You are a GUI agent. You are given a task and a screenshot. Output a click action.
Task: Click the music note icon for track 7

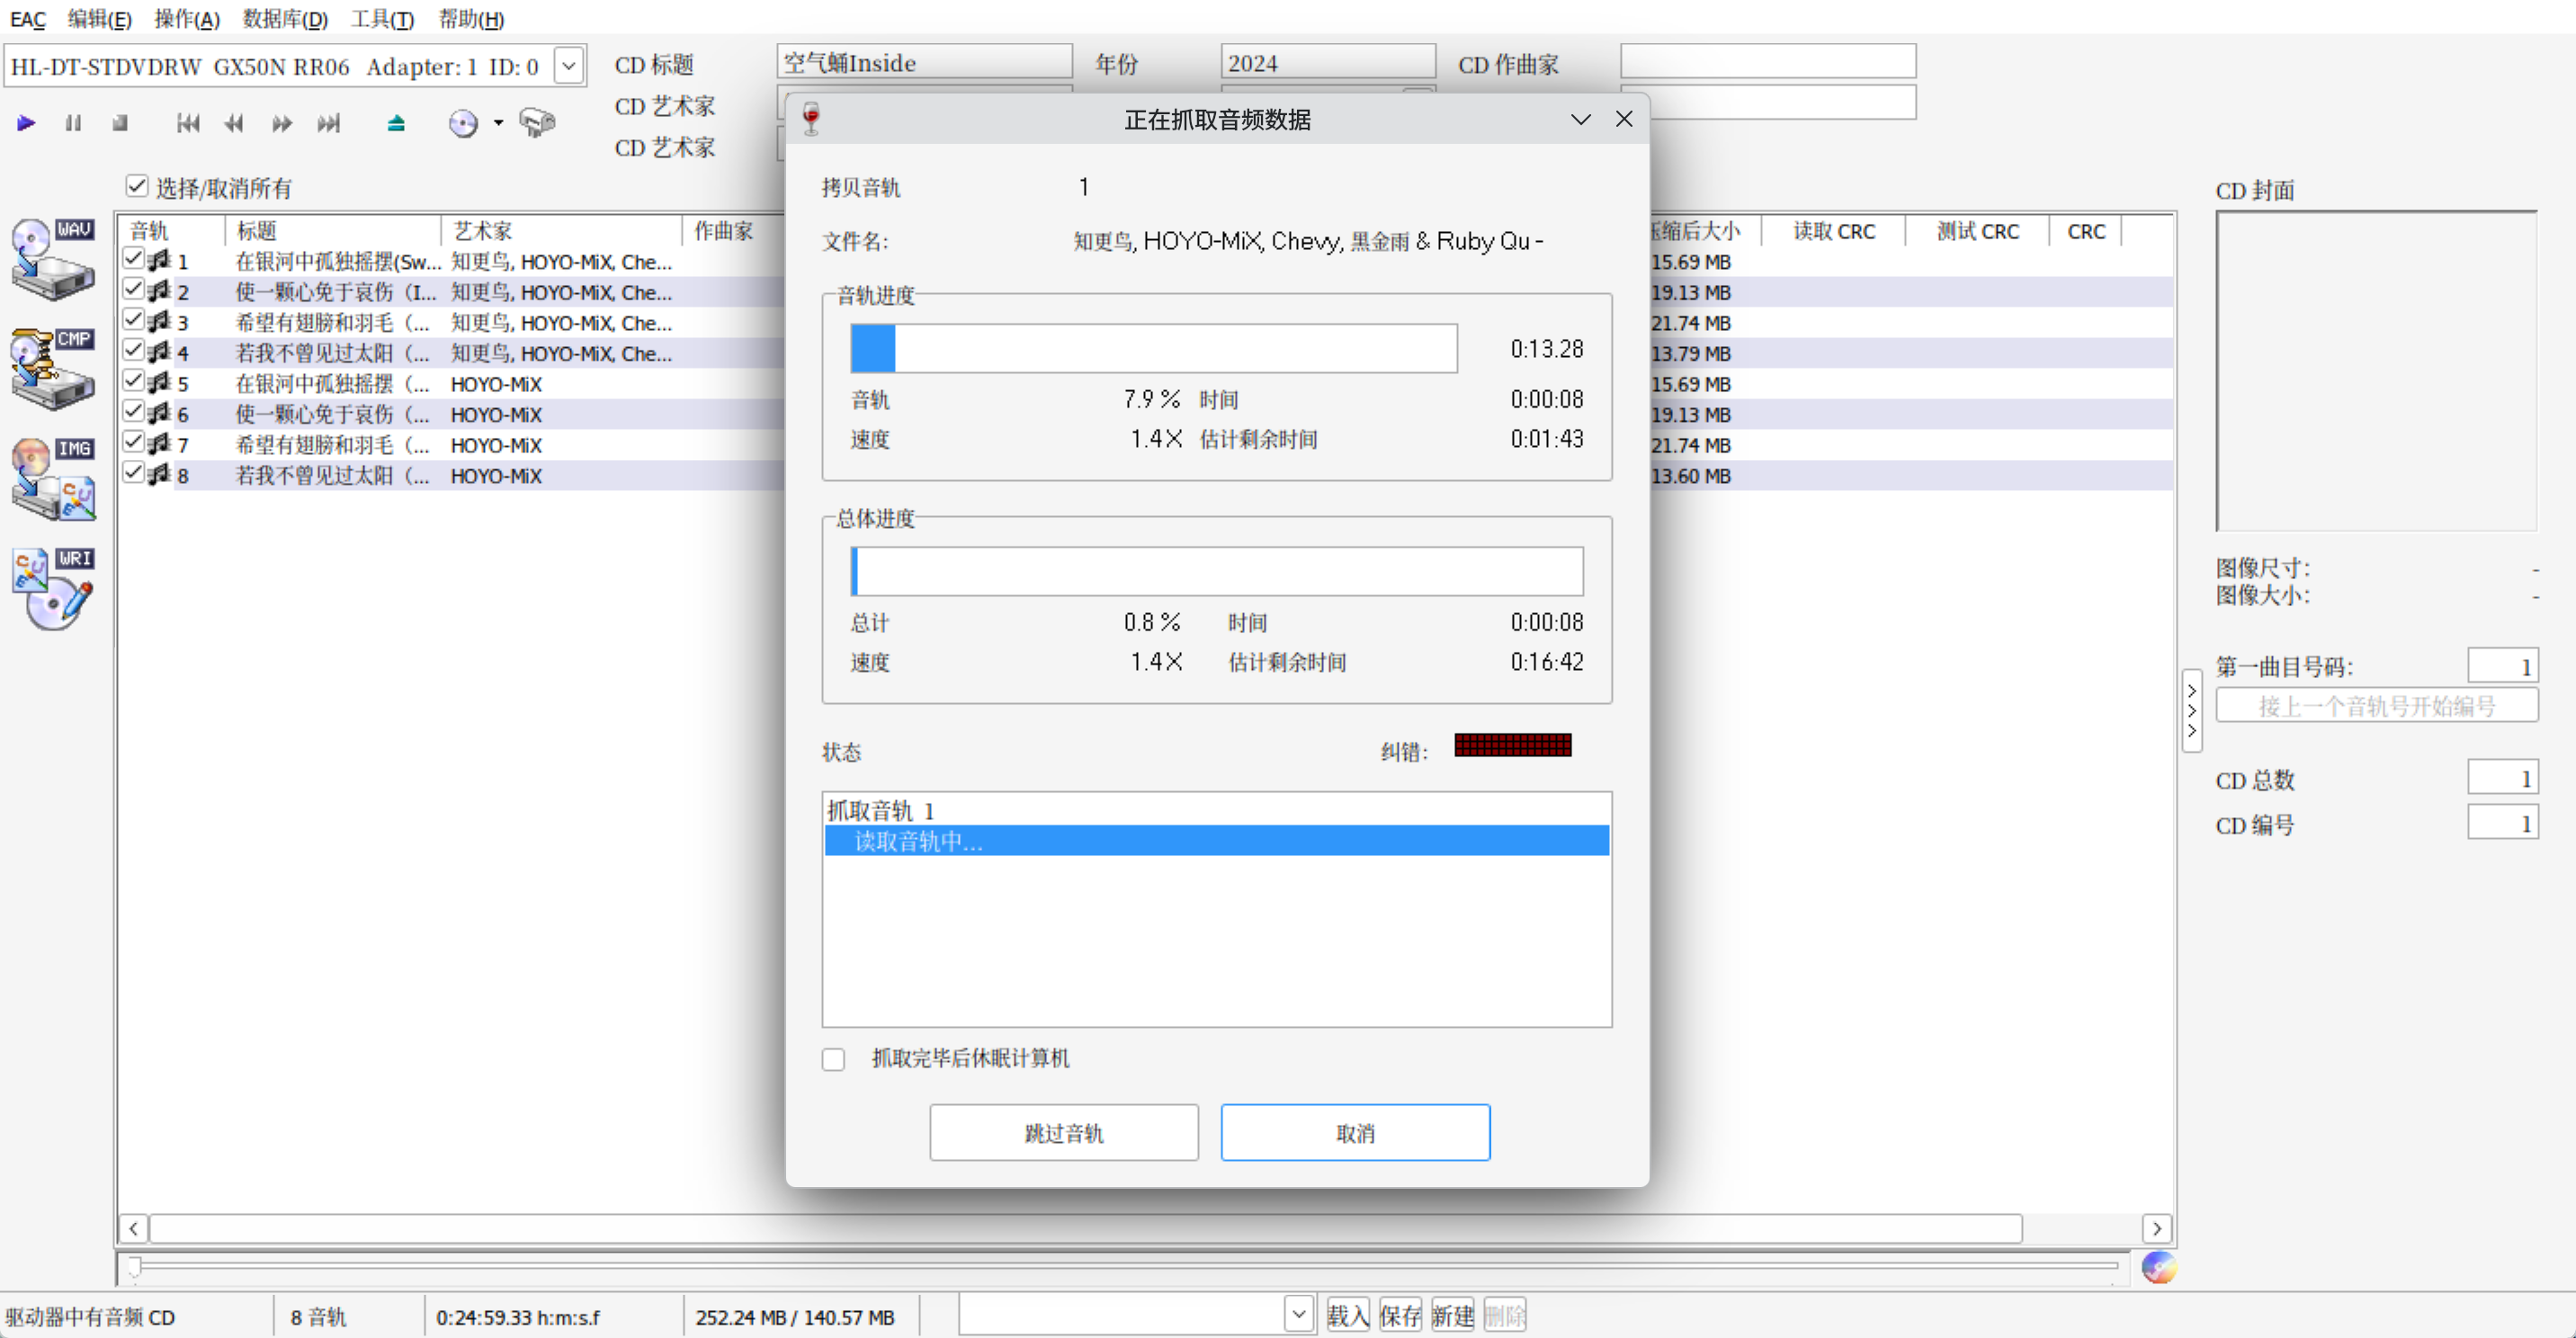159,445
